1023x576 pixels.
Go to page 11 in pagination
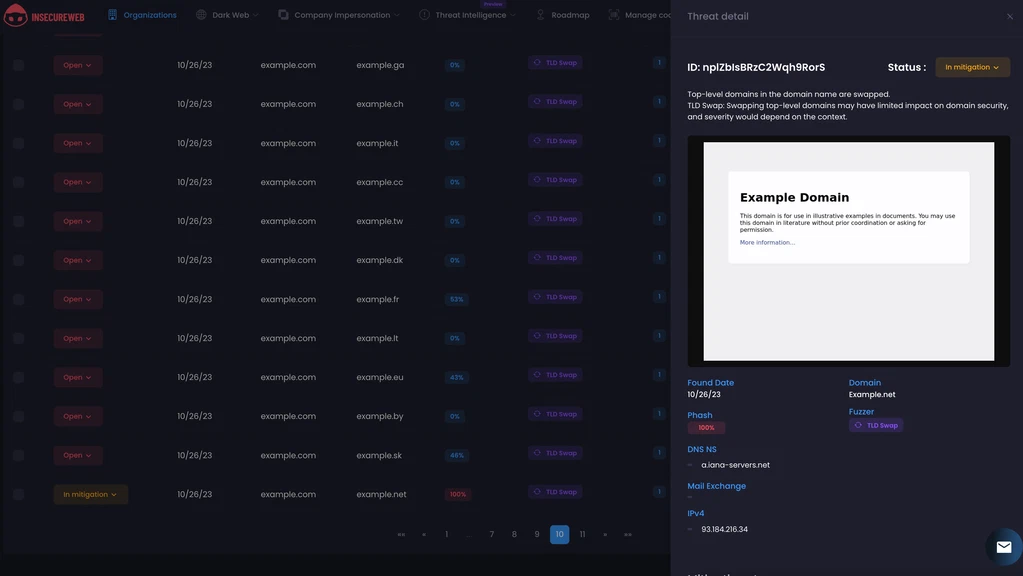point(582,534)
